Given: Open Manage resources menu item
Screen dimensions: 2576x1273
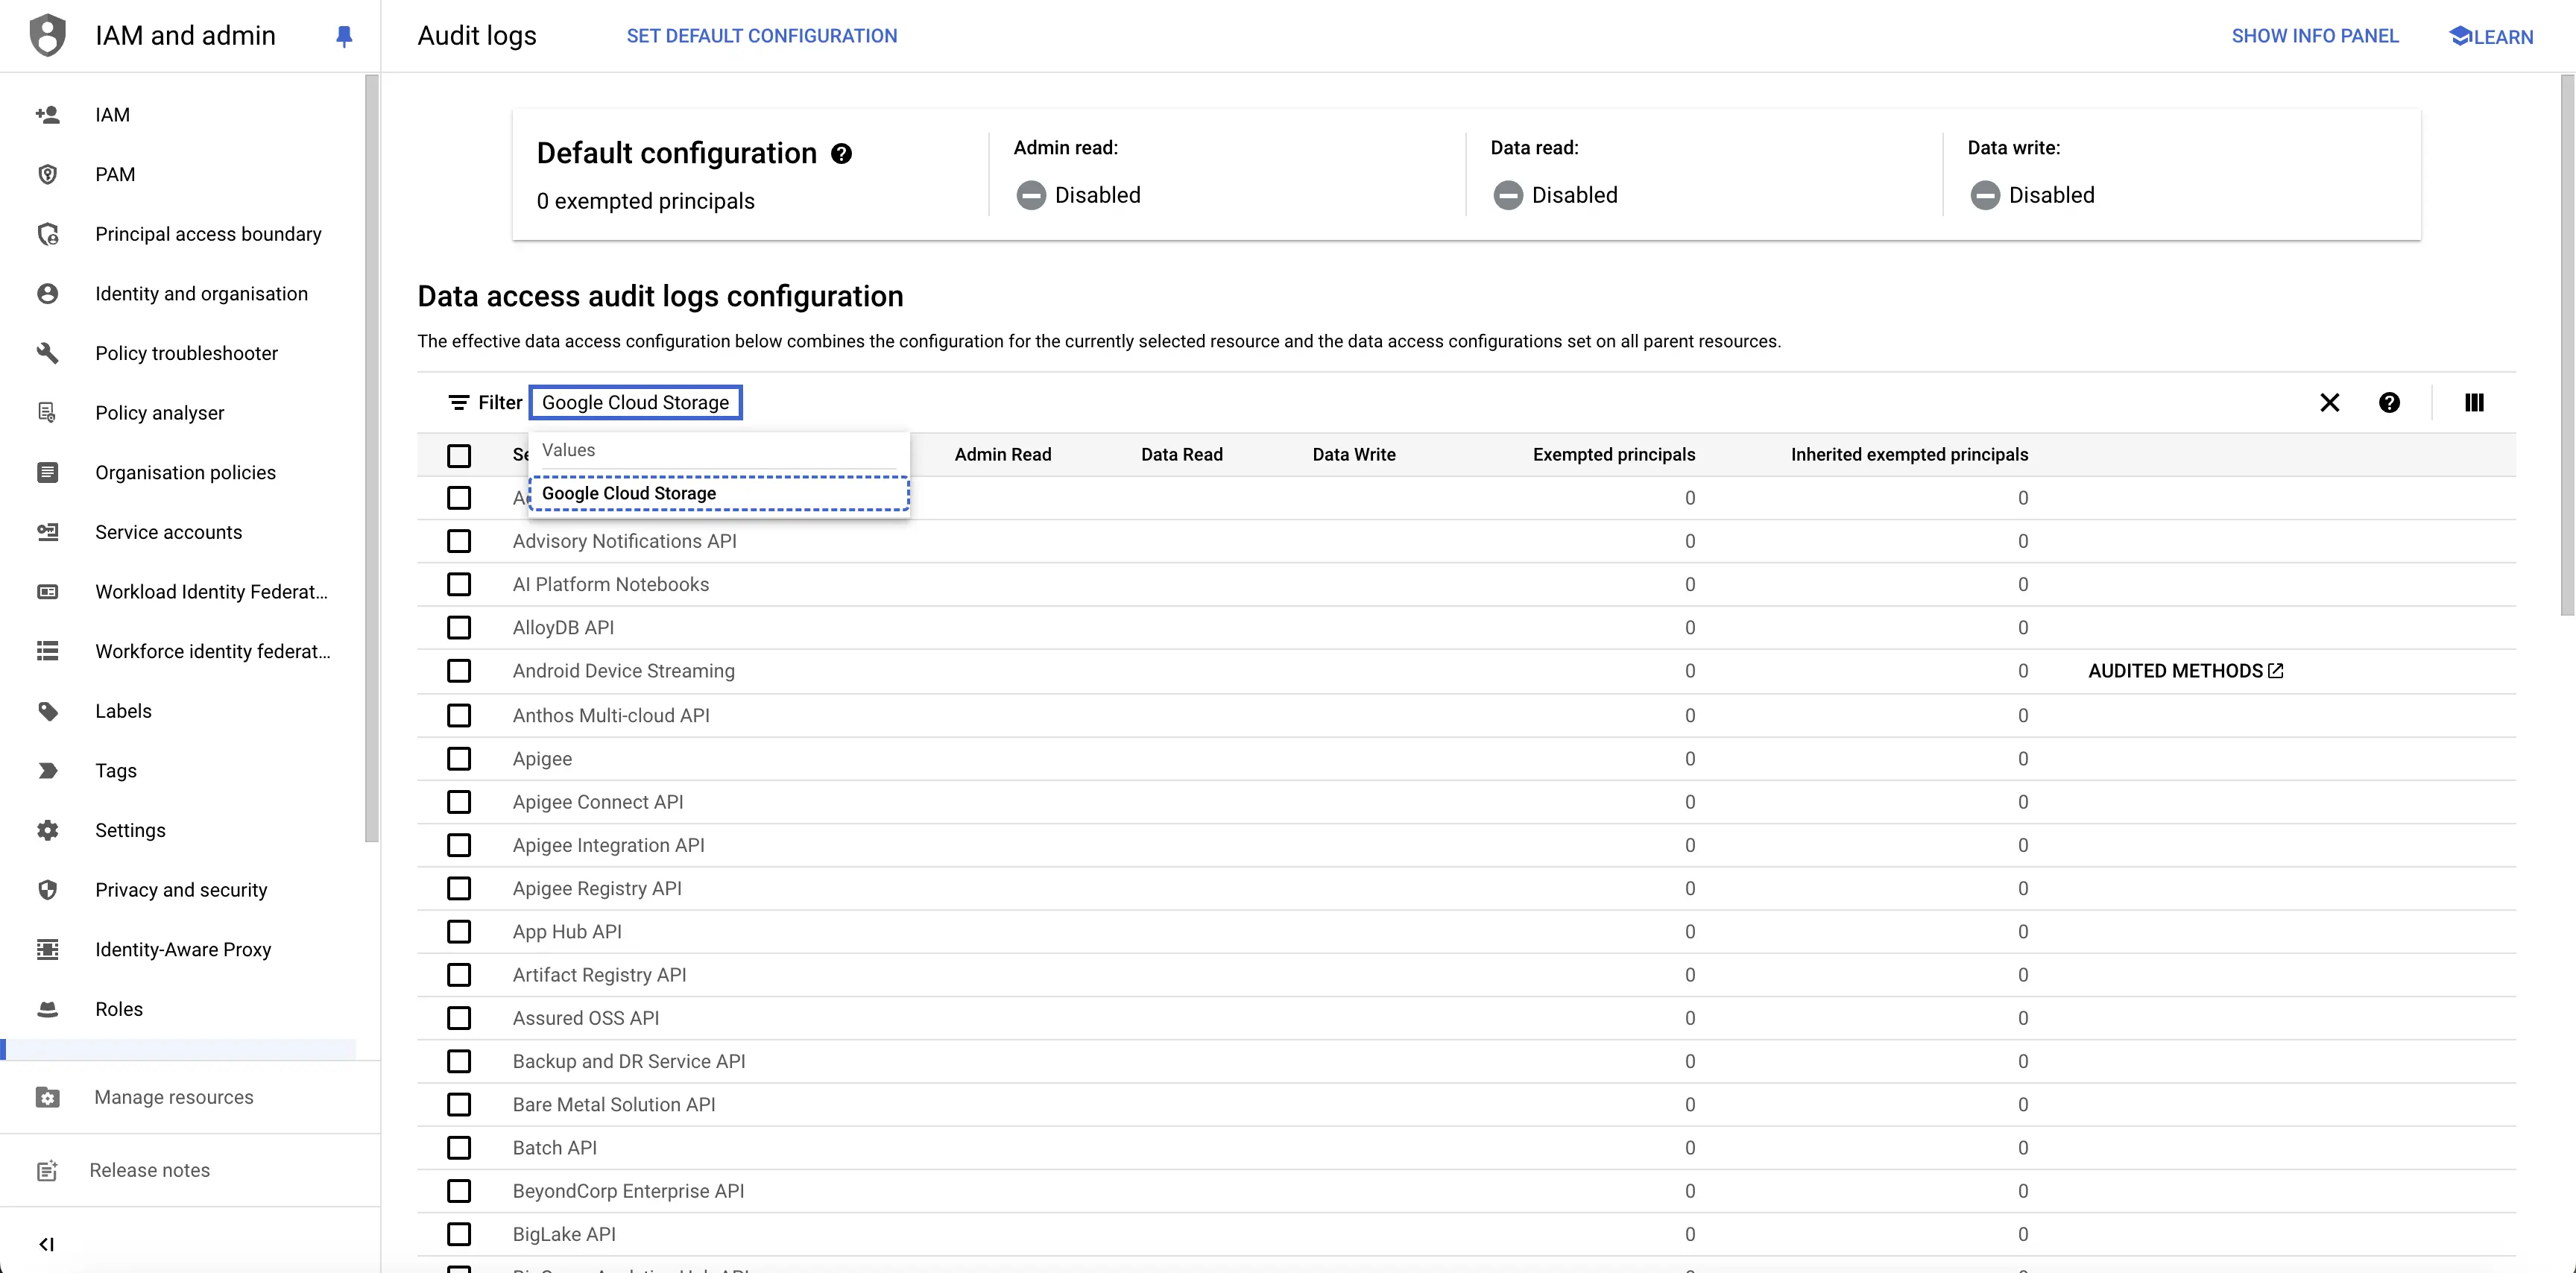Looking at the screenshot, I should [173, 1097].
